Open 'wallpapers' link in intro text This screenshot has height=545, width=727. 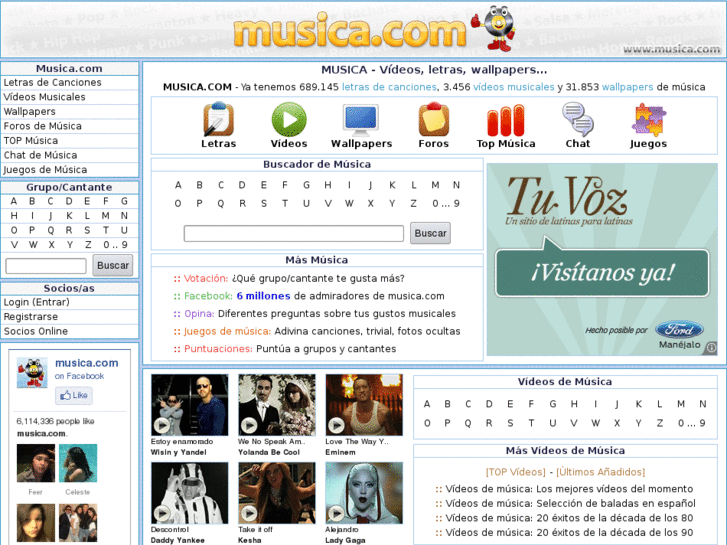pos(627,87)
